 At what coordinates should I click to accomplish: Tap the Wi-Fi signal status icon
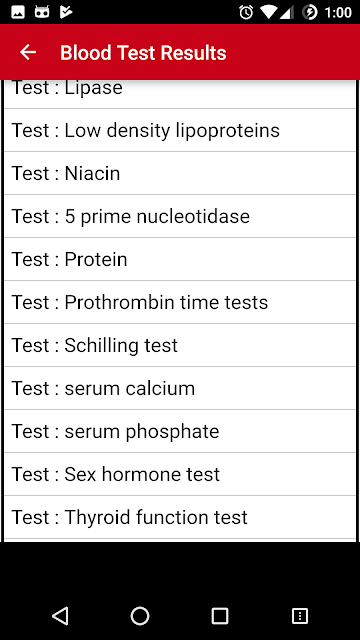click(x=268, y=12)
